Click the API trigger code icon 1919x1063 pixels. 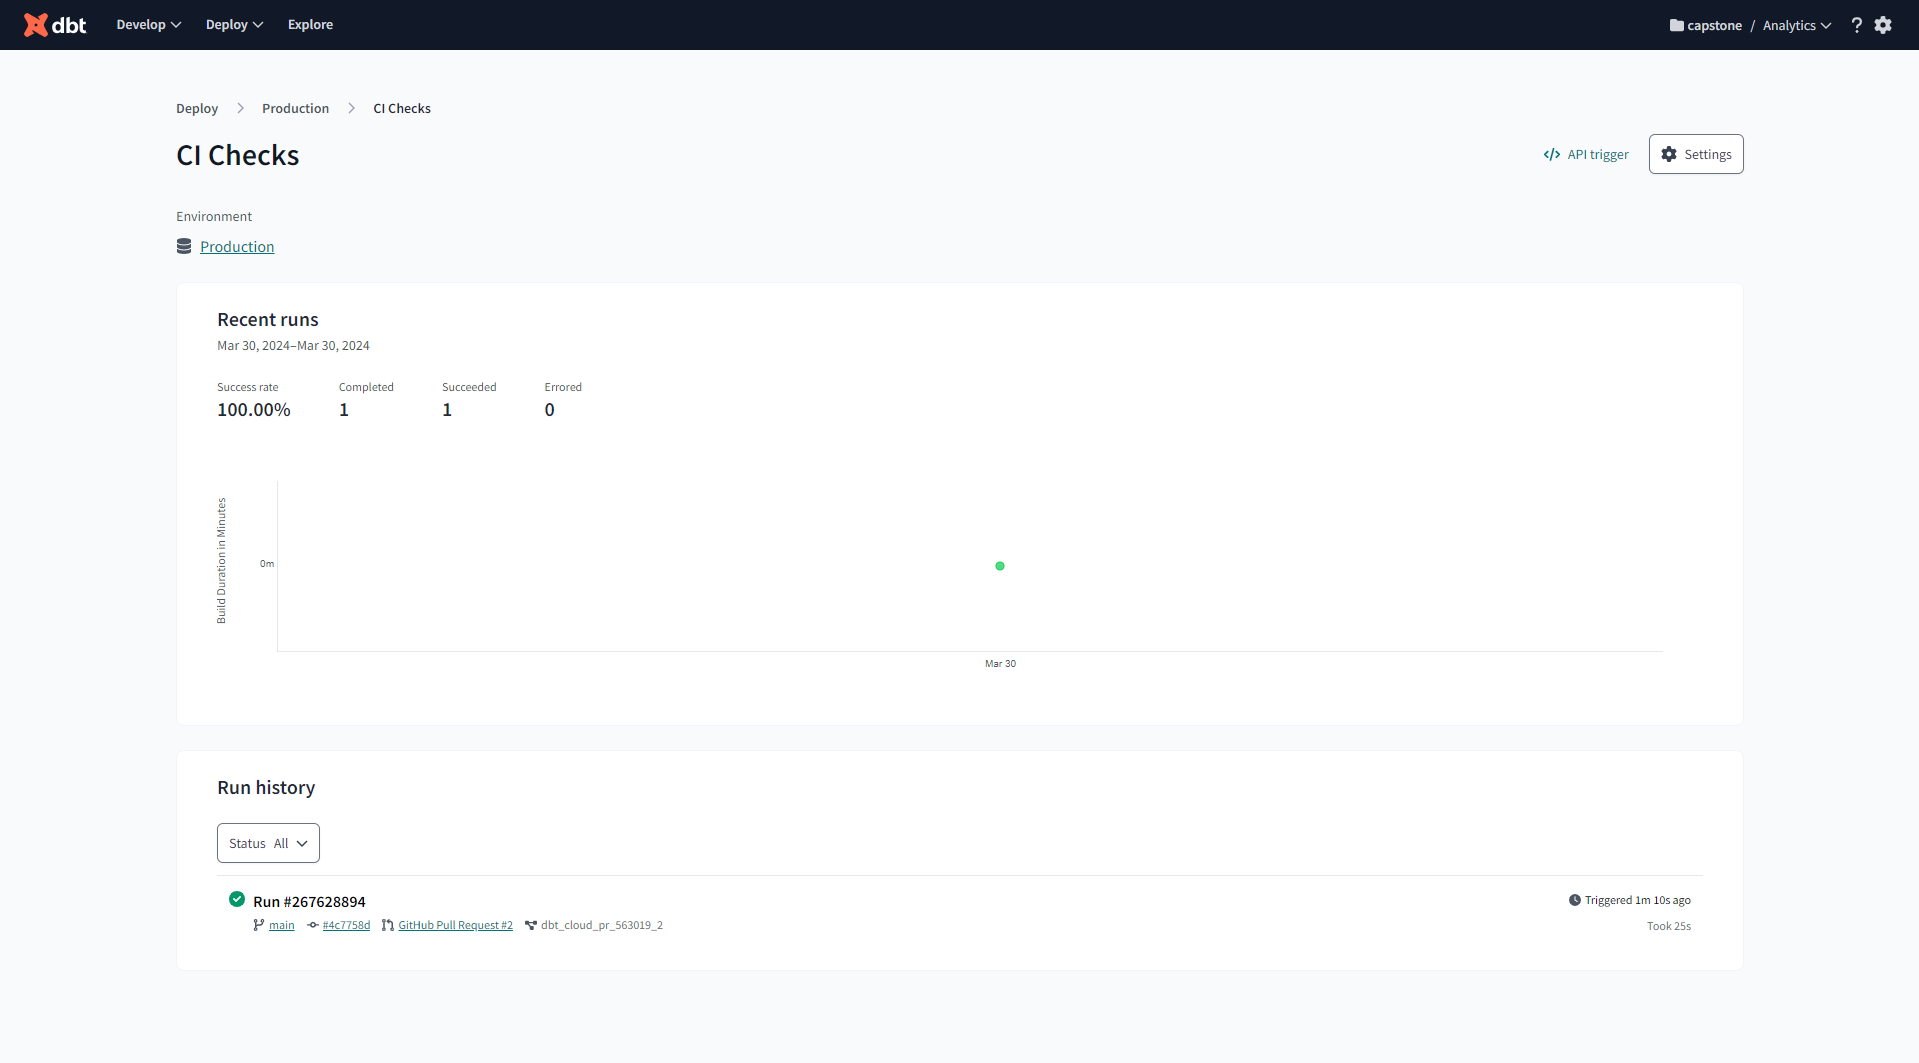[x=1551, y=154]
